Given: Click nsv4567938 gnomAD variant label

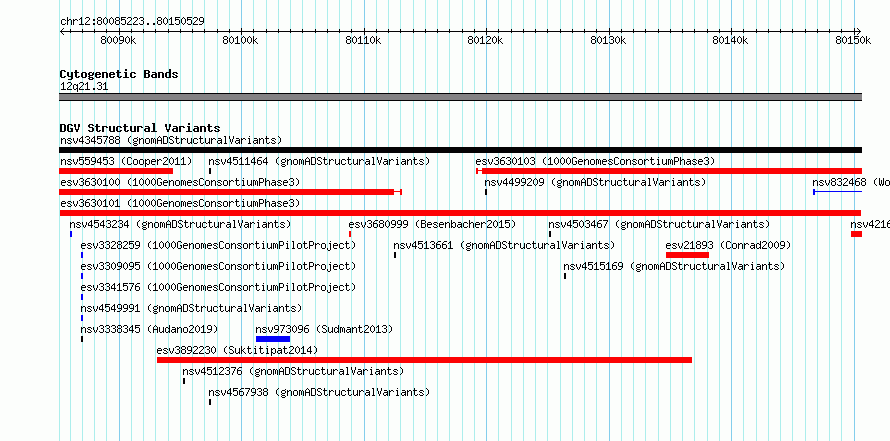Looking at the screenshot, I should 319,392.
